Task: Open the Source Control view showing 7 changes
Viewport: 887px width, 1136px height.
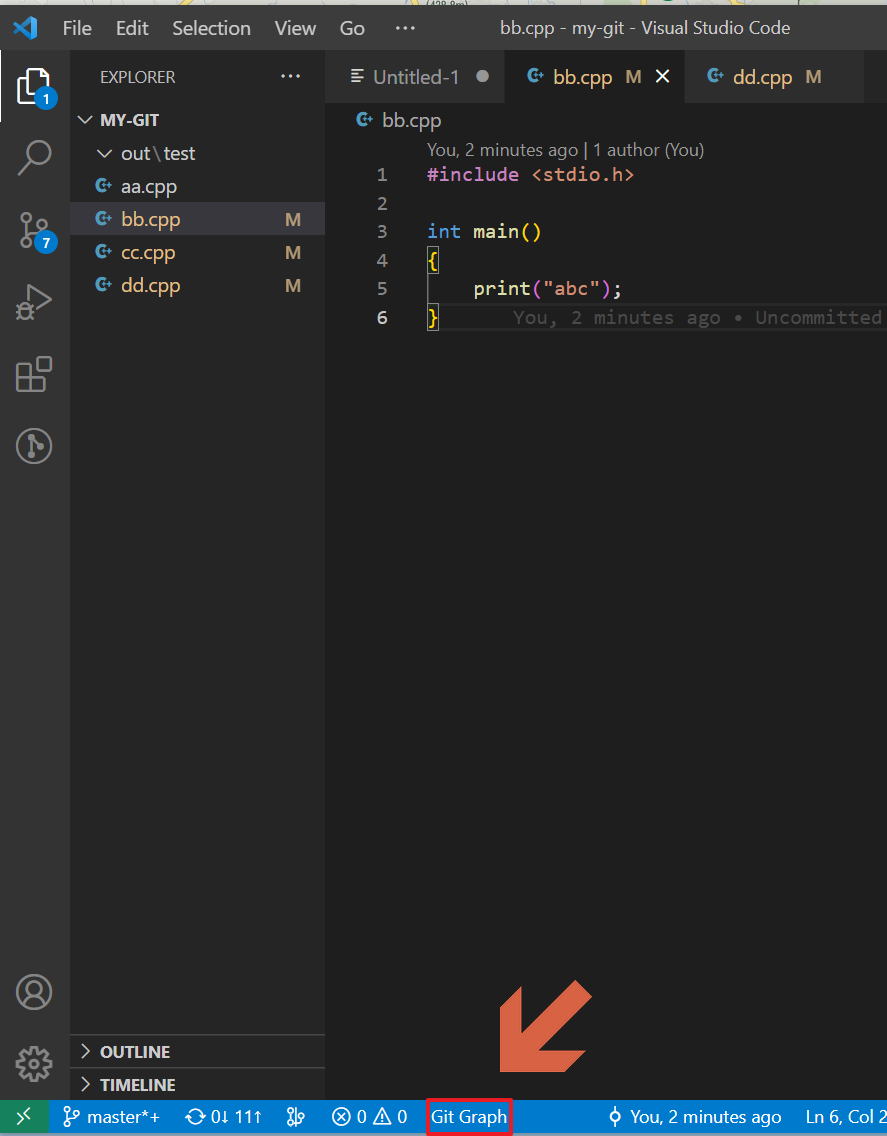Action: (34, 231)
